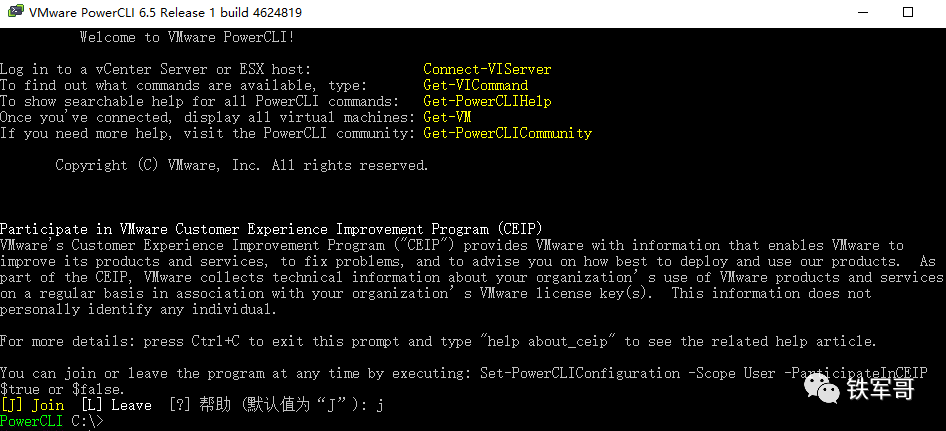Click the 'help about_ceip' text
Screen dimensions: 946x431
click(547, 341)
